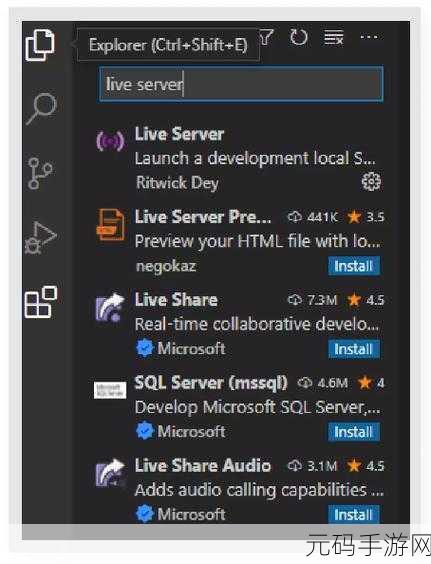Open Live Share Audio extension details
Viewport: 431px width, 564px height.
(239, 490)
